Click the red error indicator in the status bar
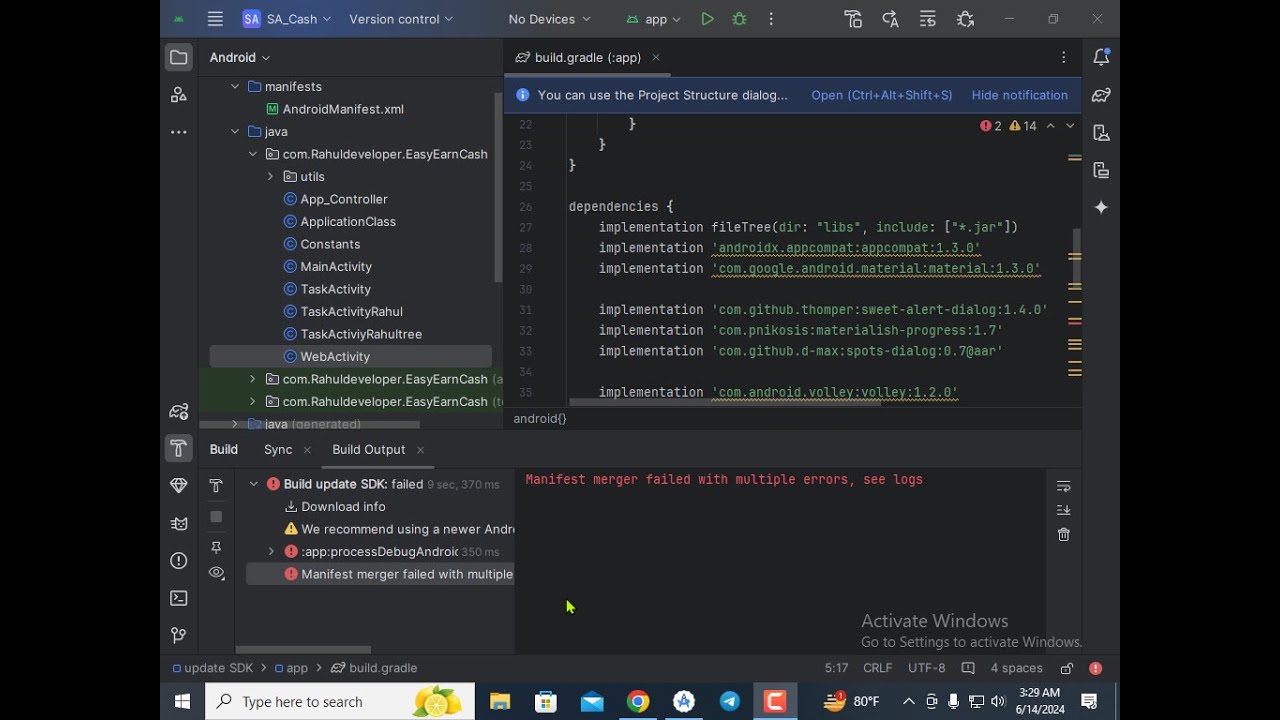Viewport: 1280px width, 720px height. tap(1095, 668)
